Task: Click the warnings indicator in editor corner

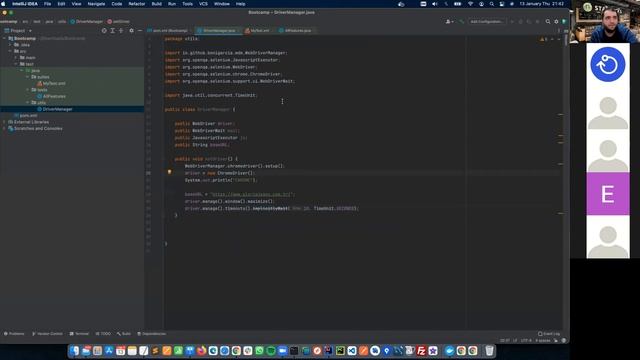Action: [x=544, y=39]
